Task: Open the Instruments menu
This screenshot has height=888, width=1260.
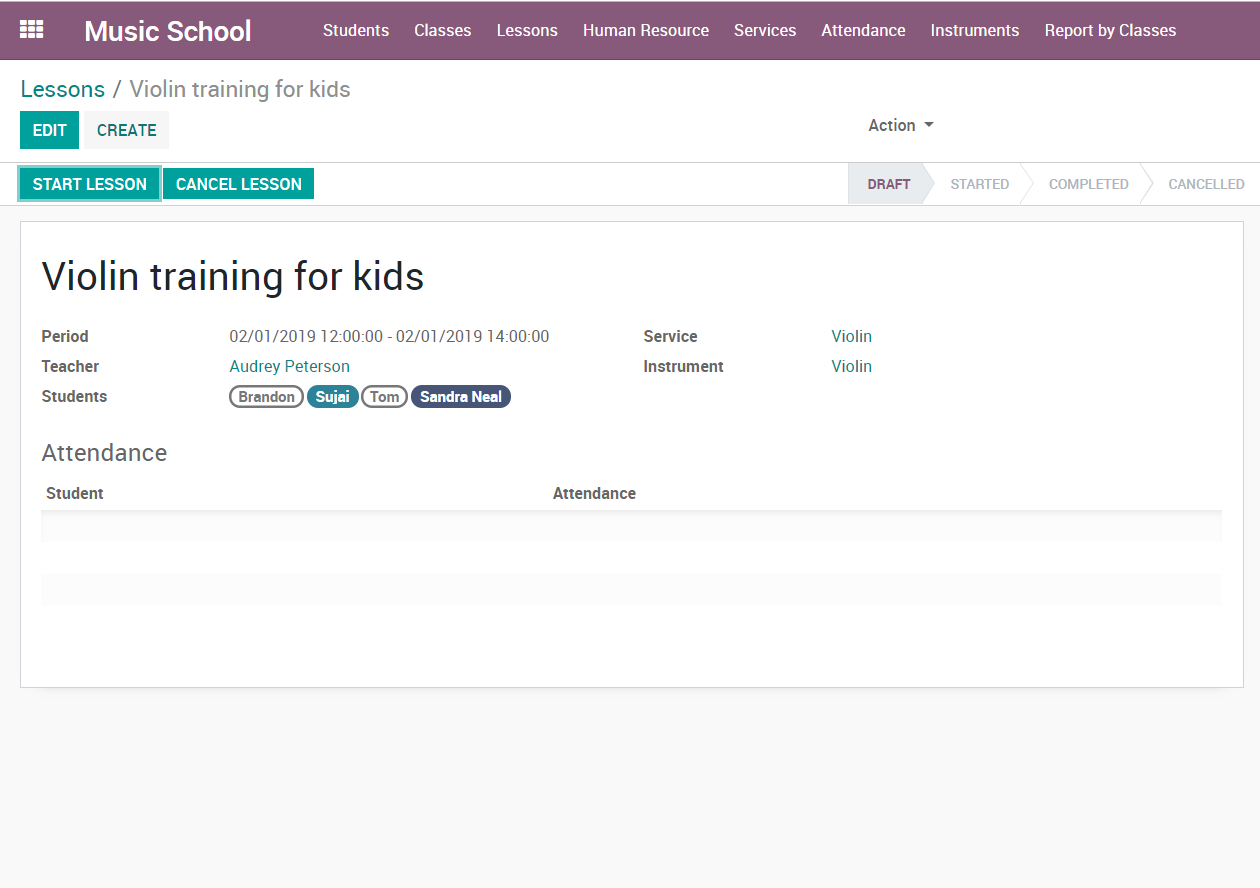Action: tap(974, 30)
